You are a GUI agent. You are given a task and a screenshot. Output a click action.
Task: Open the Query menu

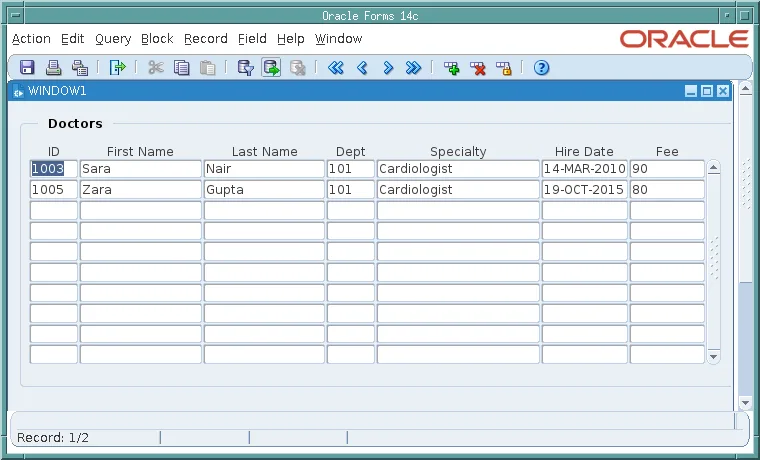coord(113,39)
